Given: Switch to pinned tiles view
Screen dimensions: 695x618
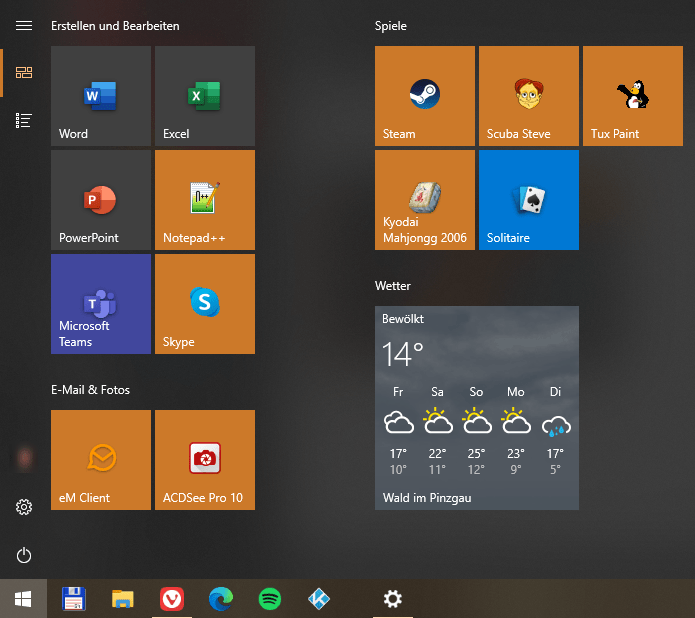Looking at the screenshot, I should pyautogui.click(x=24, y=72).
